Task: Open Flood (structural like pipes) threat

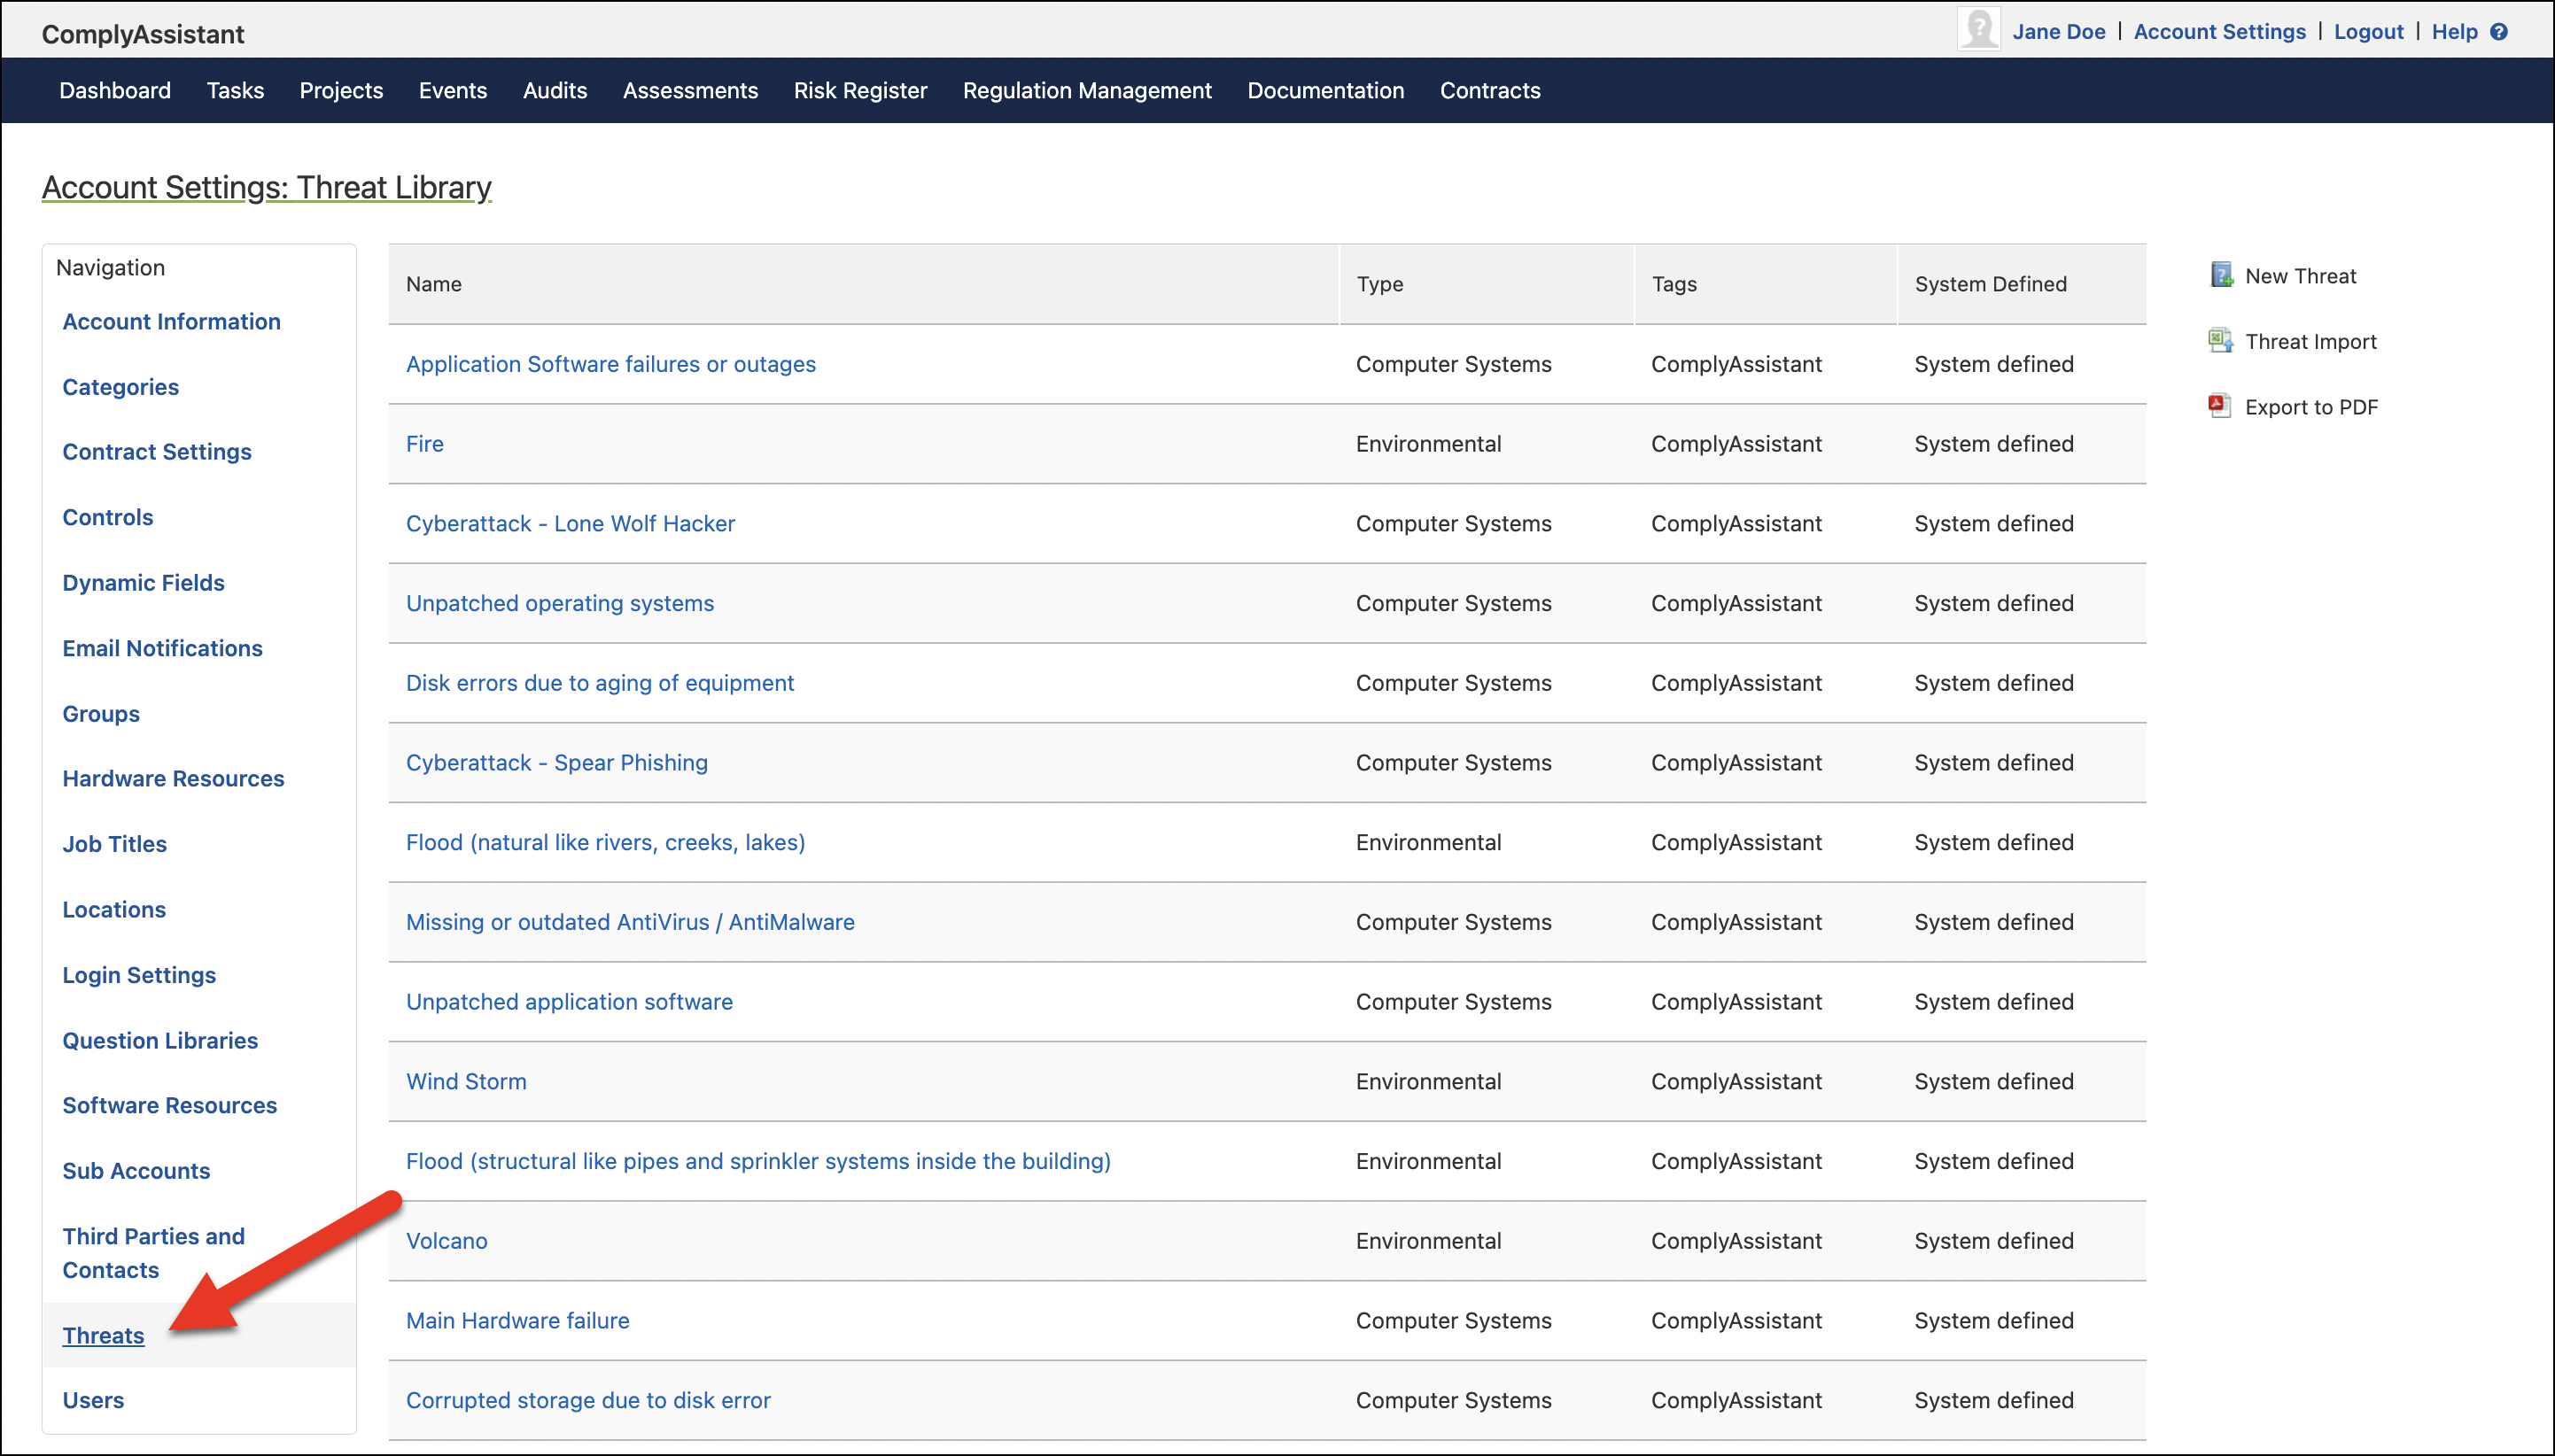Action: coord(758,1161)
